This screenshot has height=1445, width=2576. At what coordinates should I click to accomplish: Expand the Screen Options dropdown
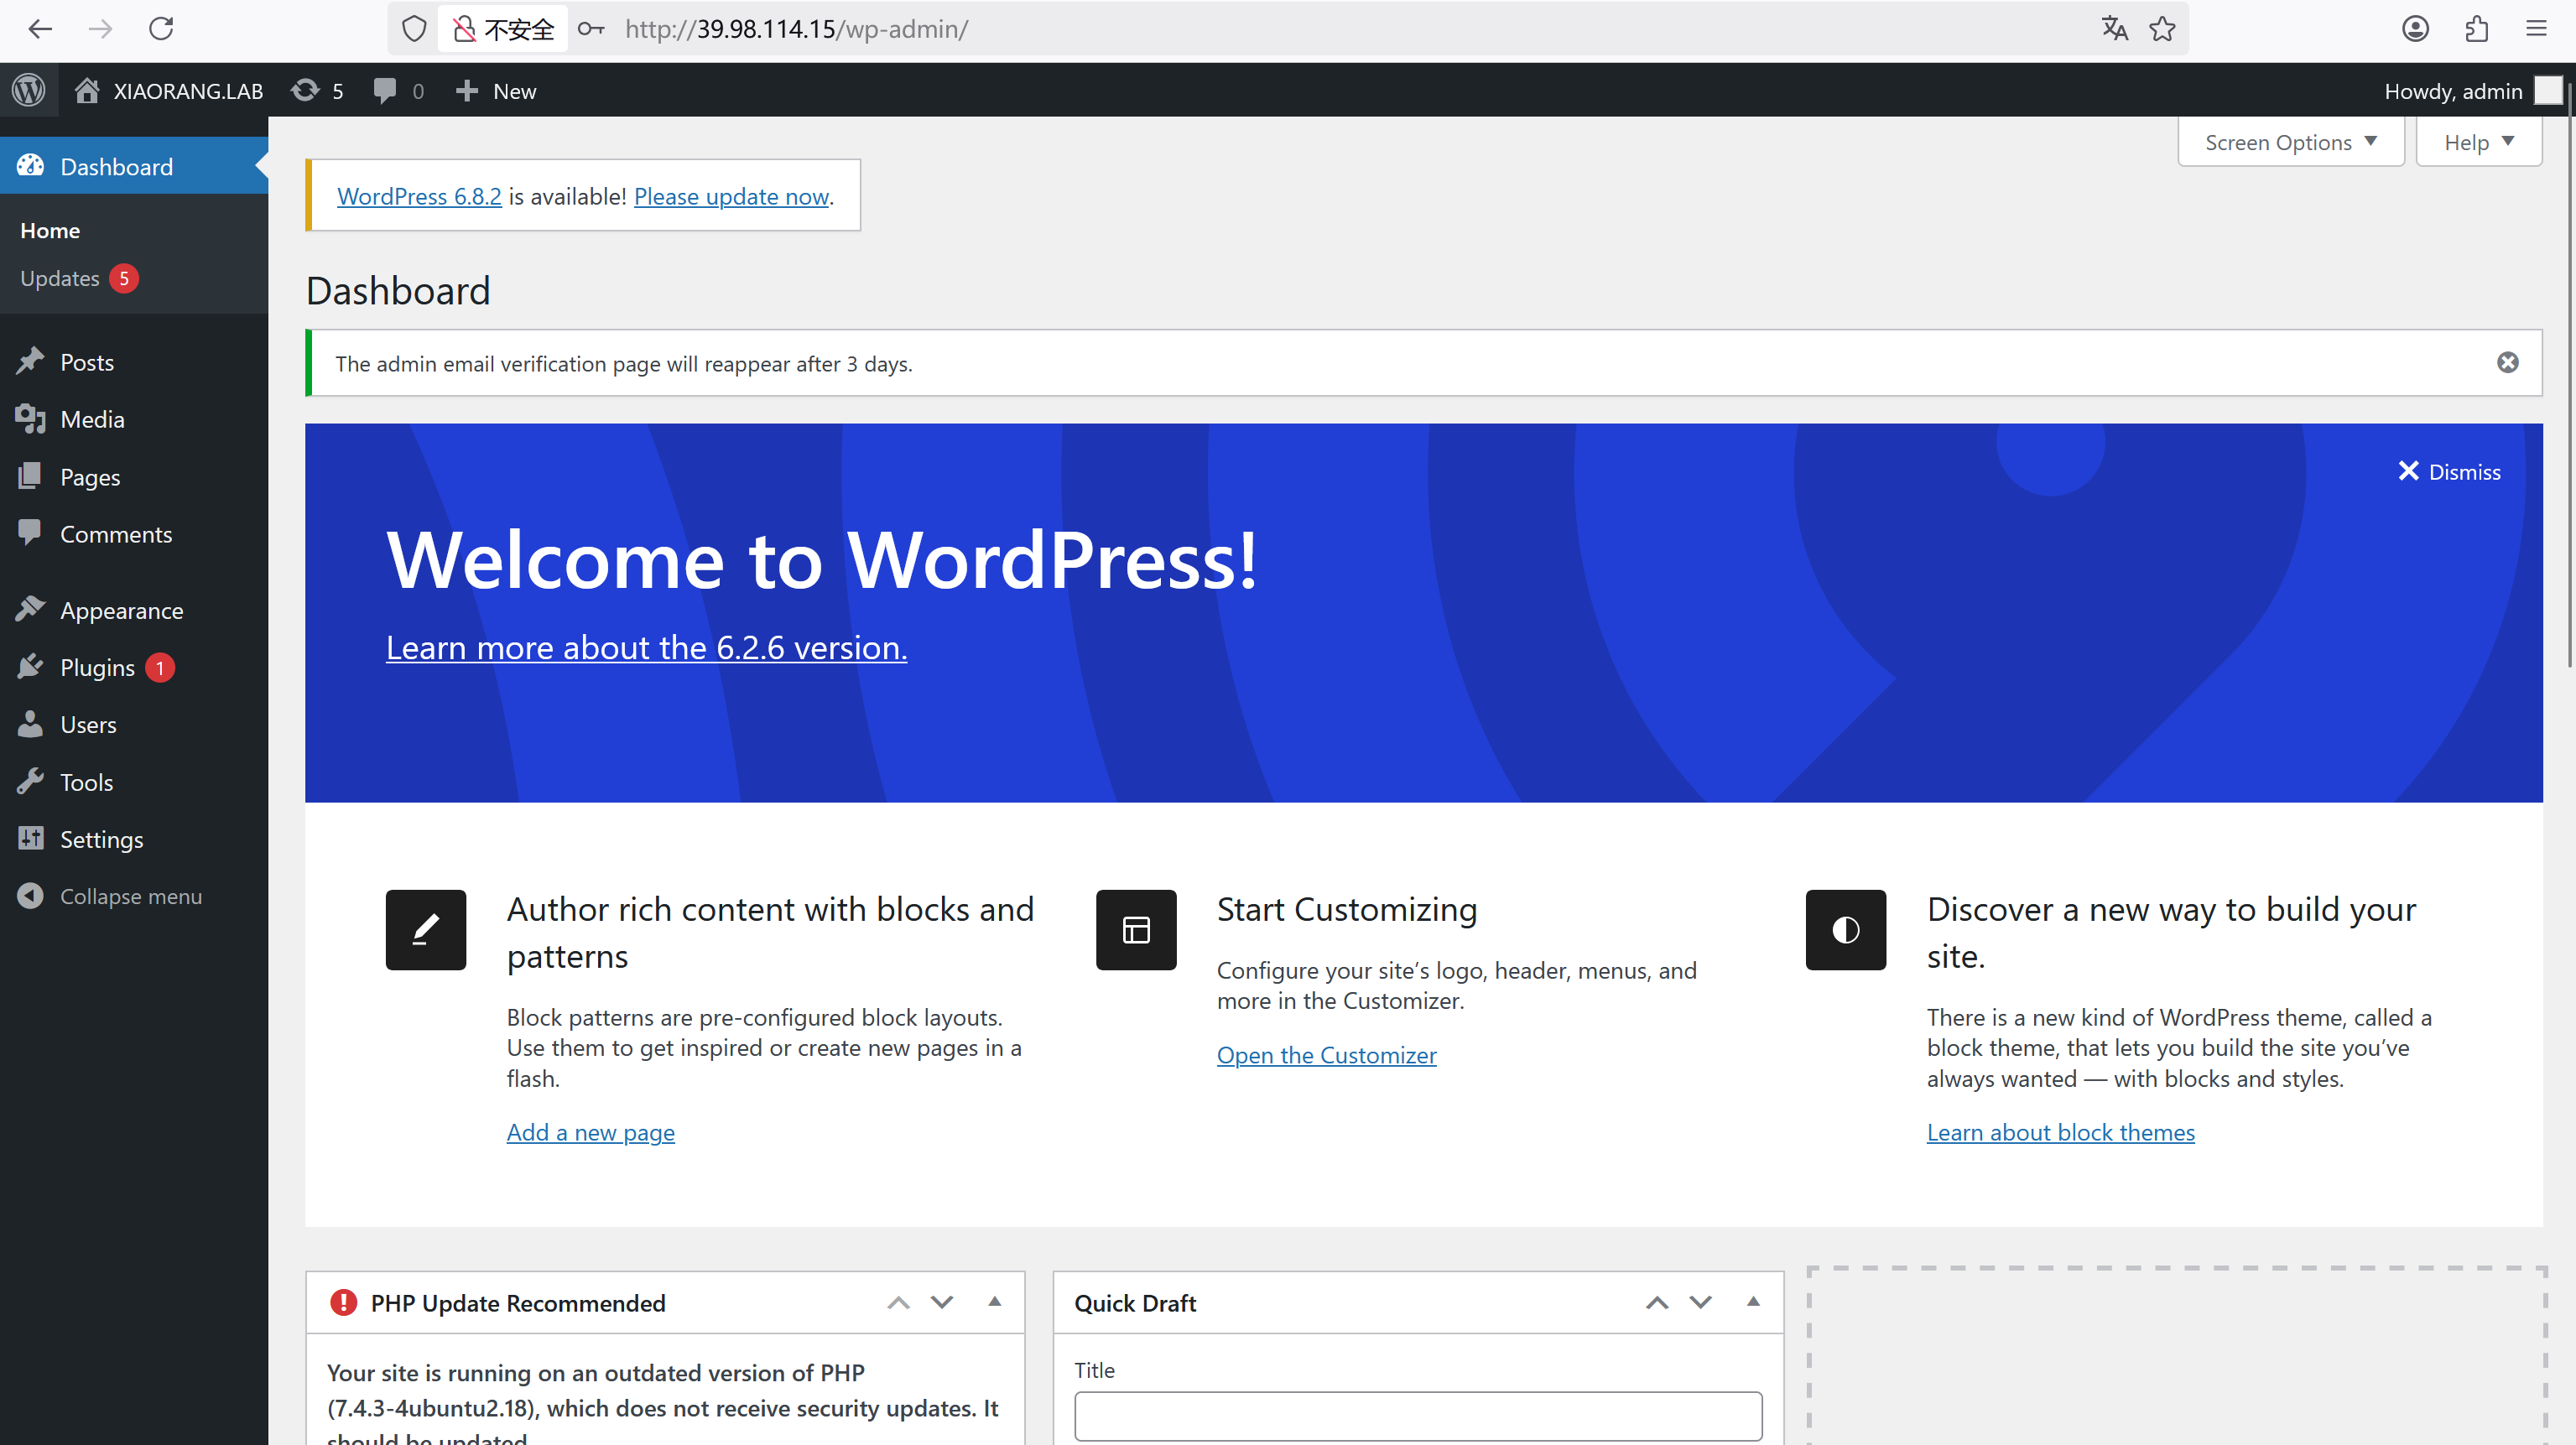(2290, 142)
